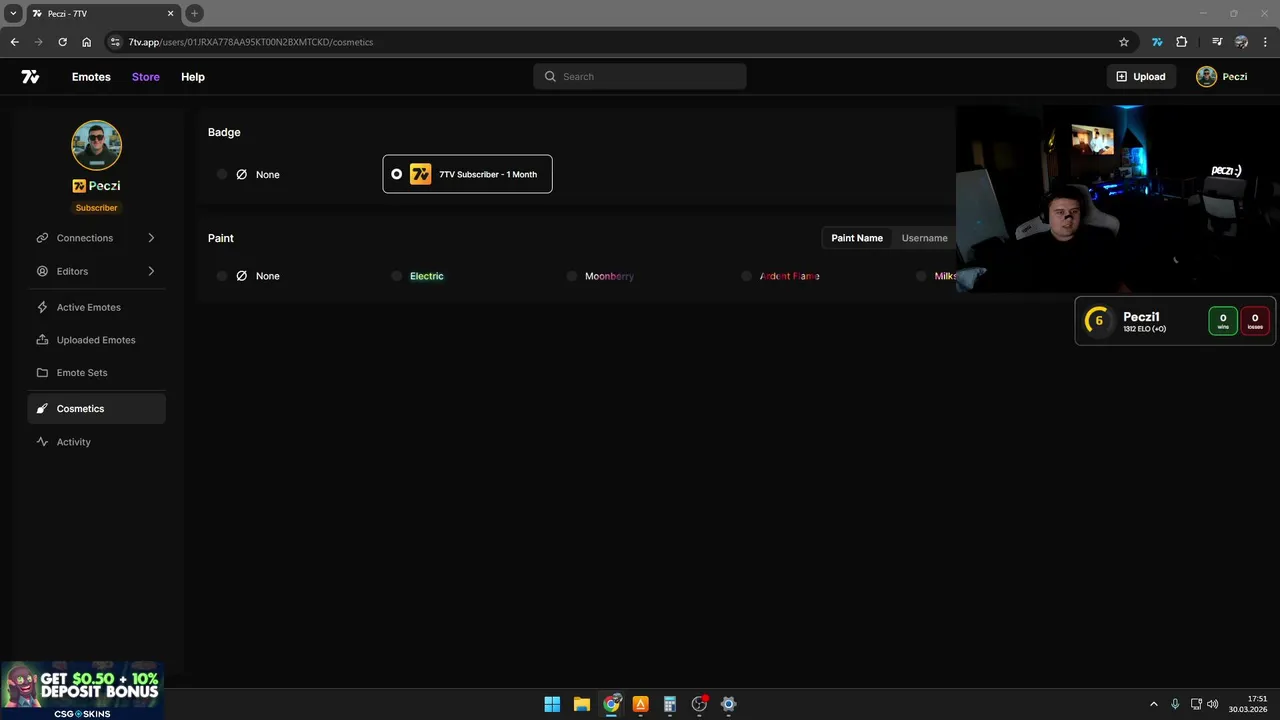The height and width of the screenshot is (720, 1280).
Task: Open the Help menu
Action: pos(193,76)
